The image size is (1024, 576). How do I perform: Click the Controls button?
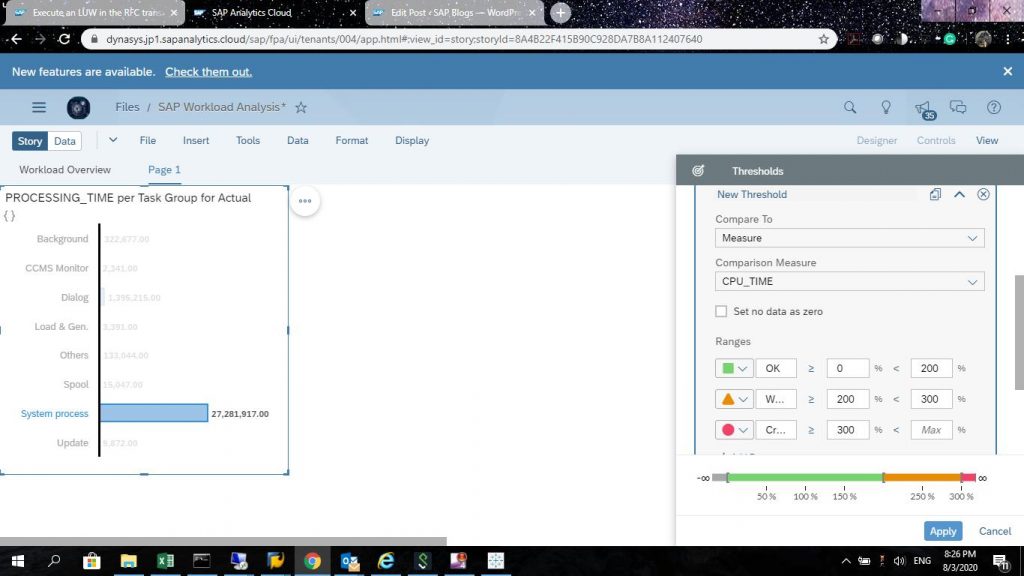tap(936, 140)
